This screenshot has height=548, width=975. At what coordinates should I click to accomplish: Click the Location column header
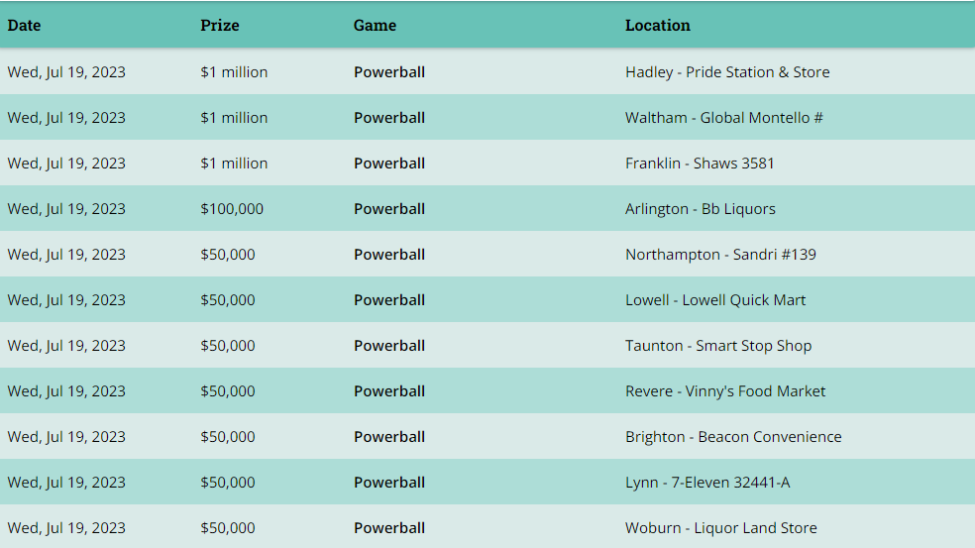[x=658, y=26]
